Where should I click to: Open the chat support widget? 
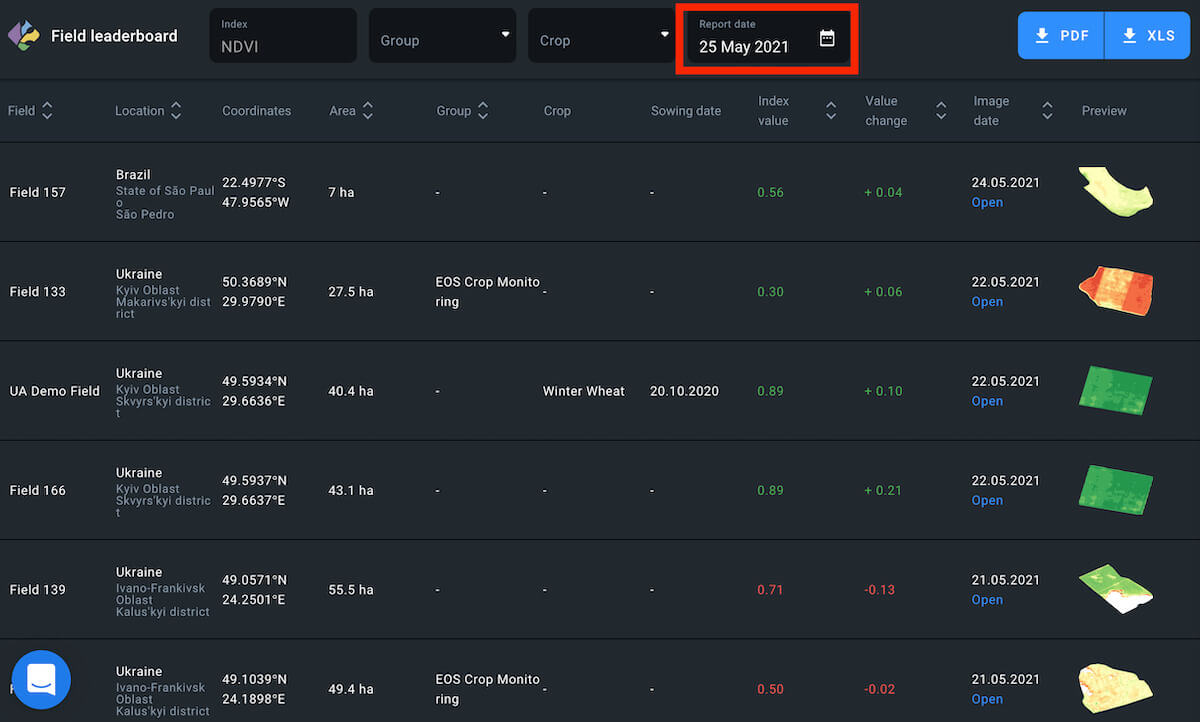[x=41, y=680]
